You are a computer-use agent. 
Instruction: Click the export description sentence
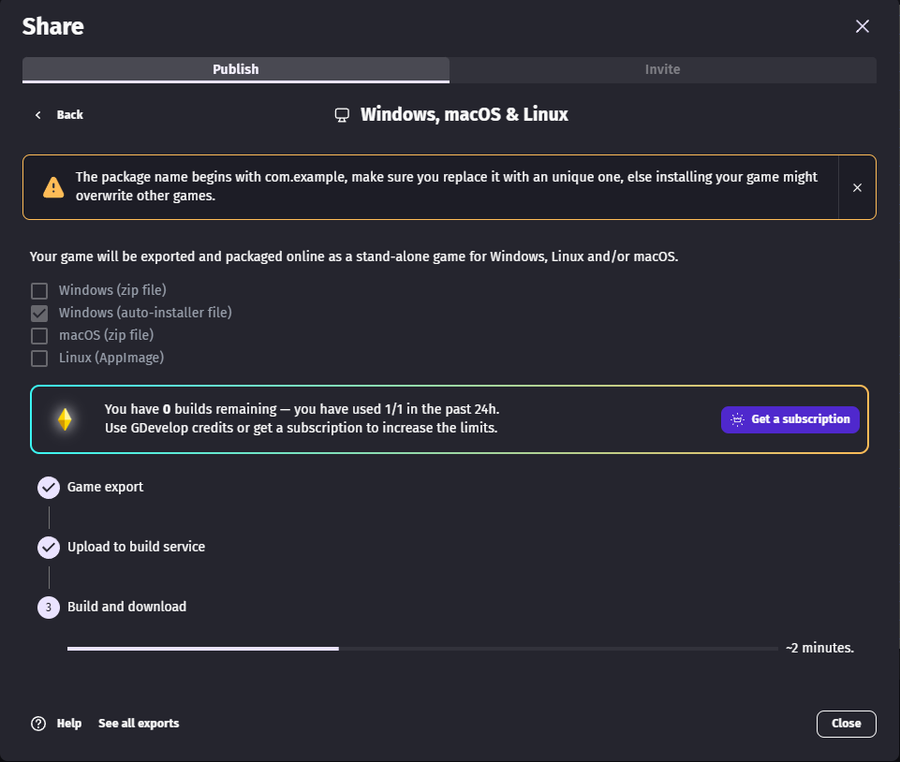pos(354,256)
